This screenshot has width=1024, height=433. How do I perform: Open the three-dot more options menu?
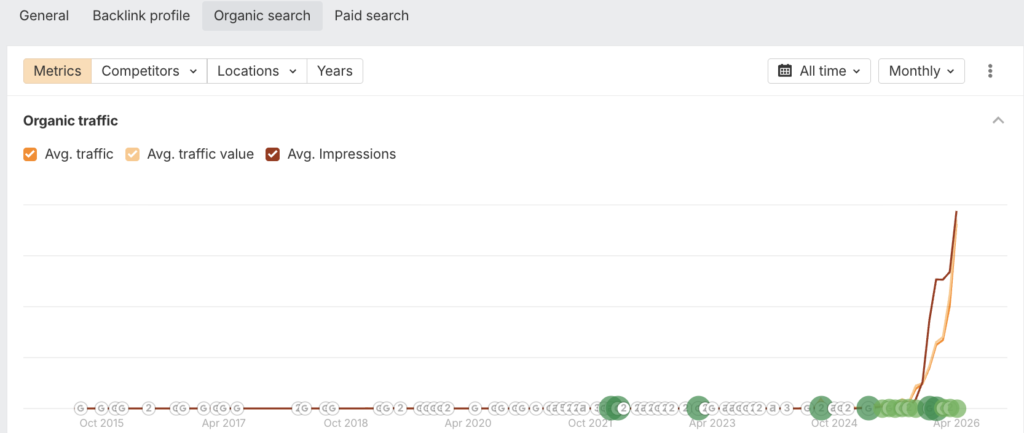coord(990,71)
